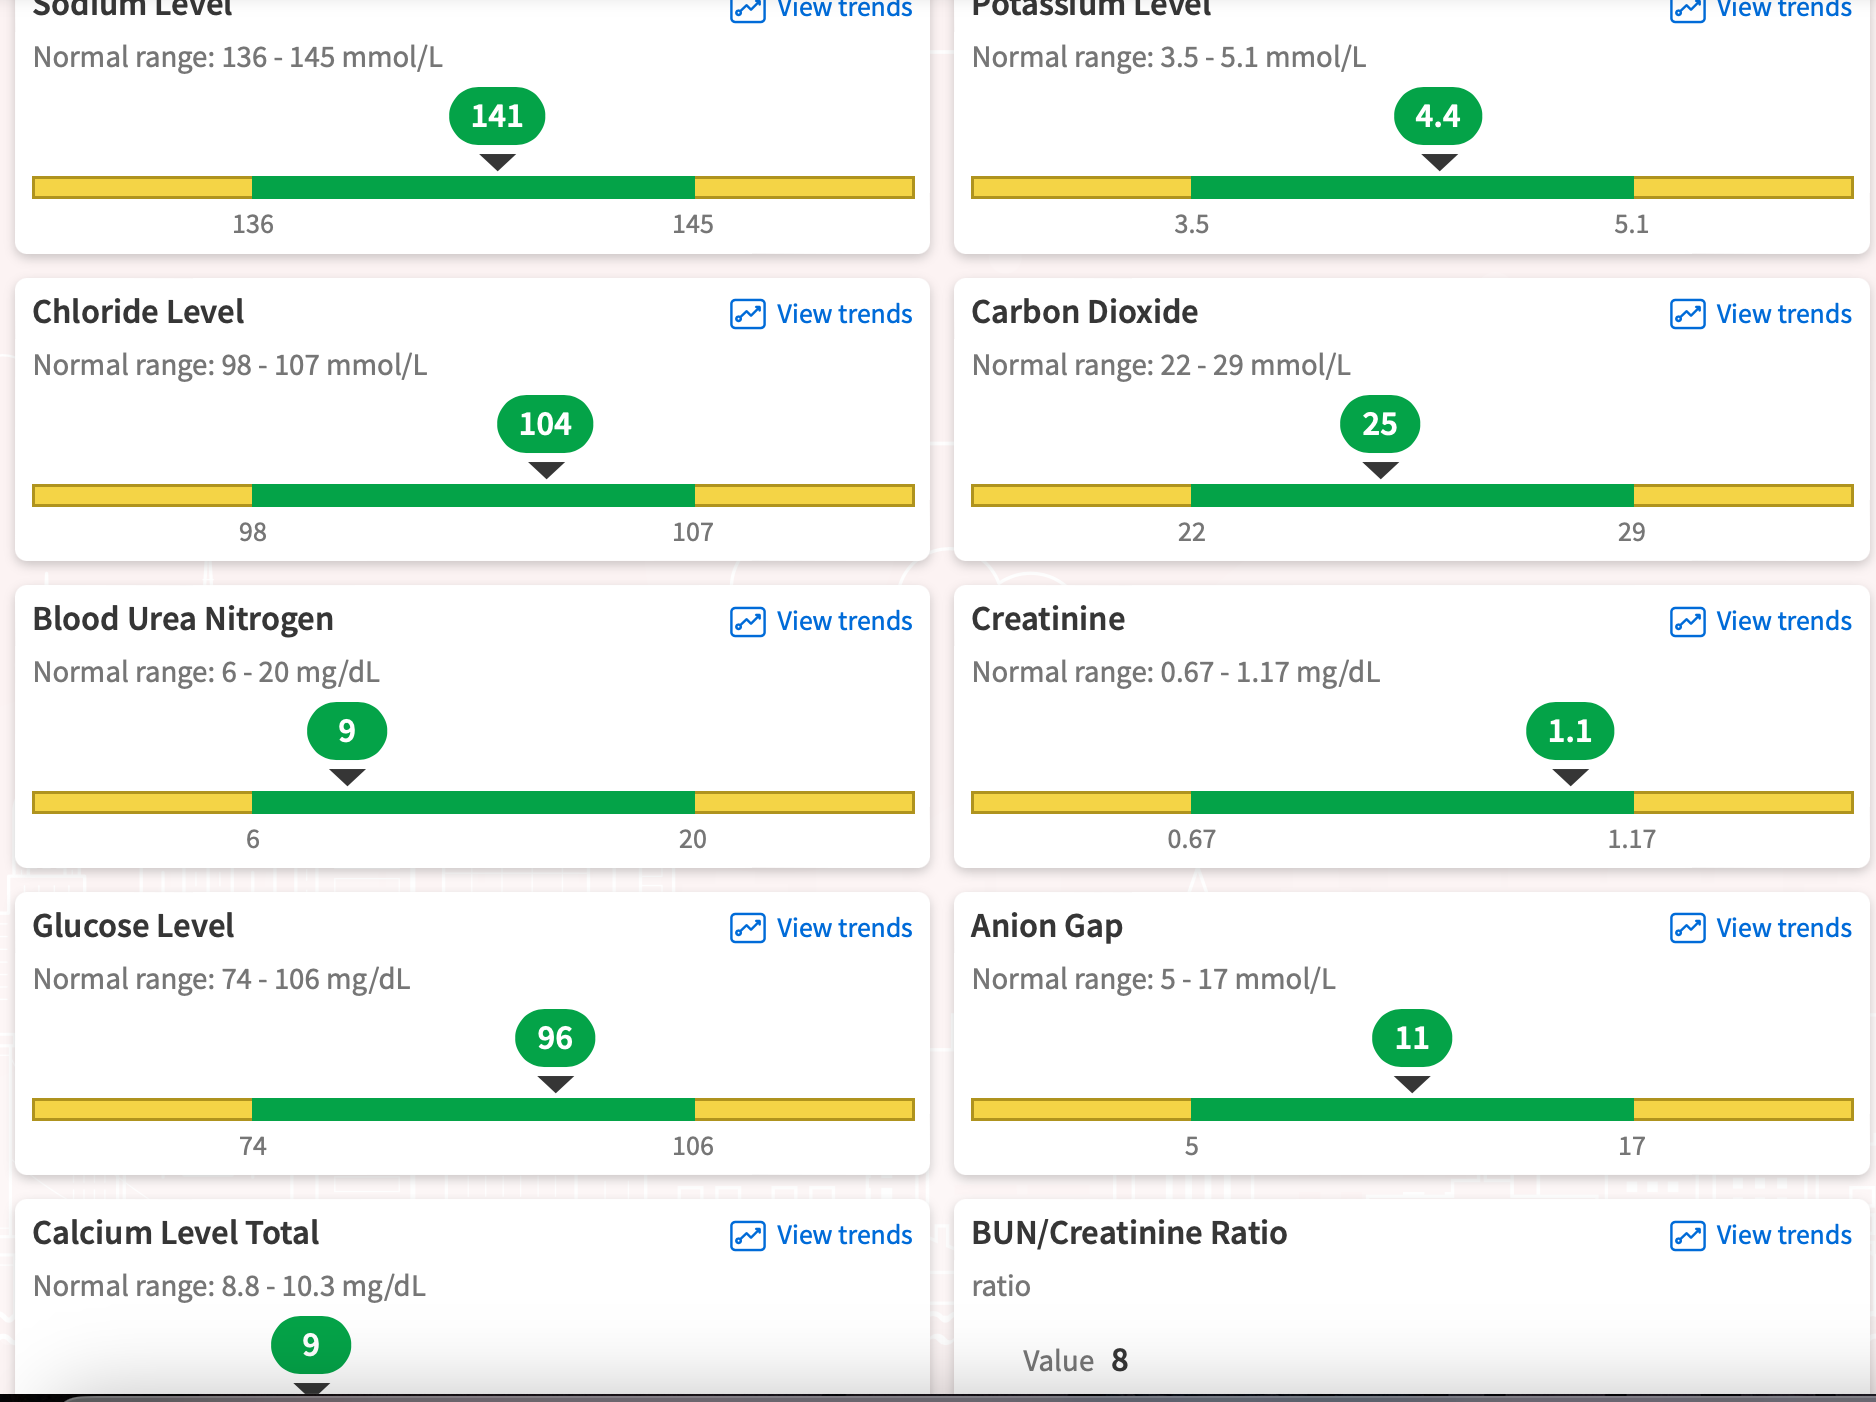This screenshot has width=1876, height=1402.
Task: Select the Glucose Level 96 value bubble
Action: [555, 1038]
